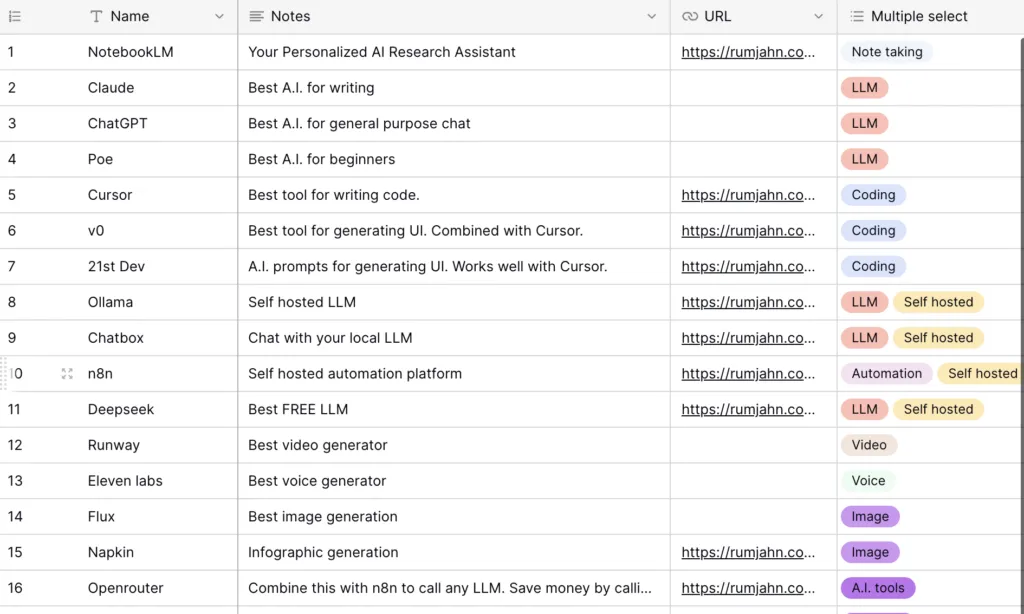Click the Openrouter row URL link
This screenshot has height=614, width=1024.
tap(748, 588)
